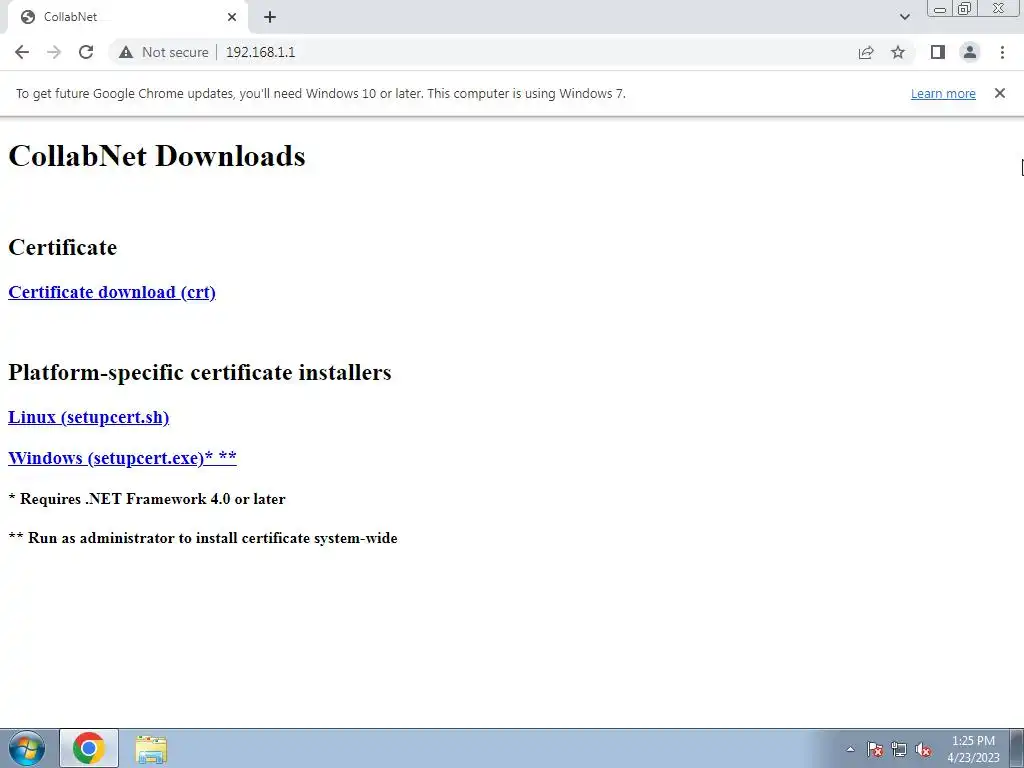Open the Windows Start menu
This screenshot has height=768, width=1024.
(27, 748)
